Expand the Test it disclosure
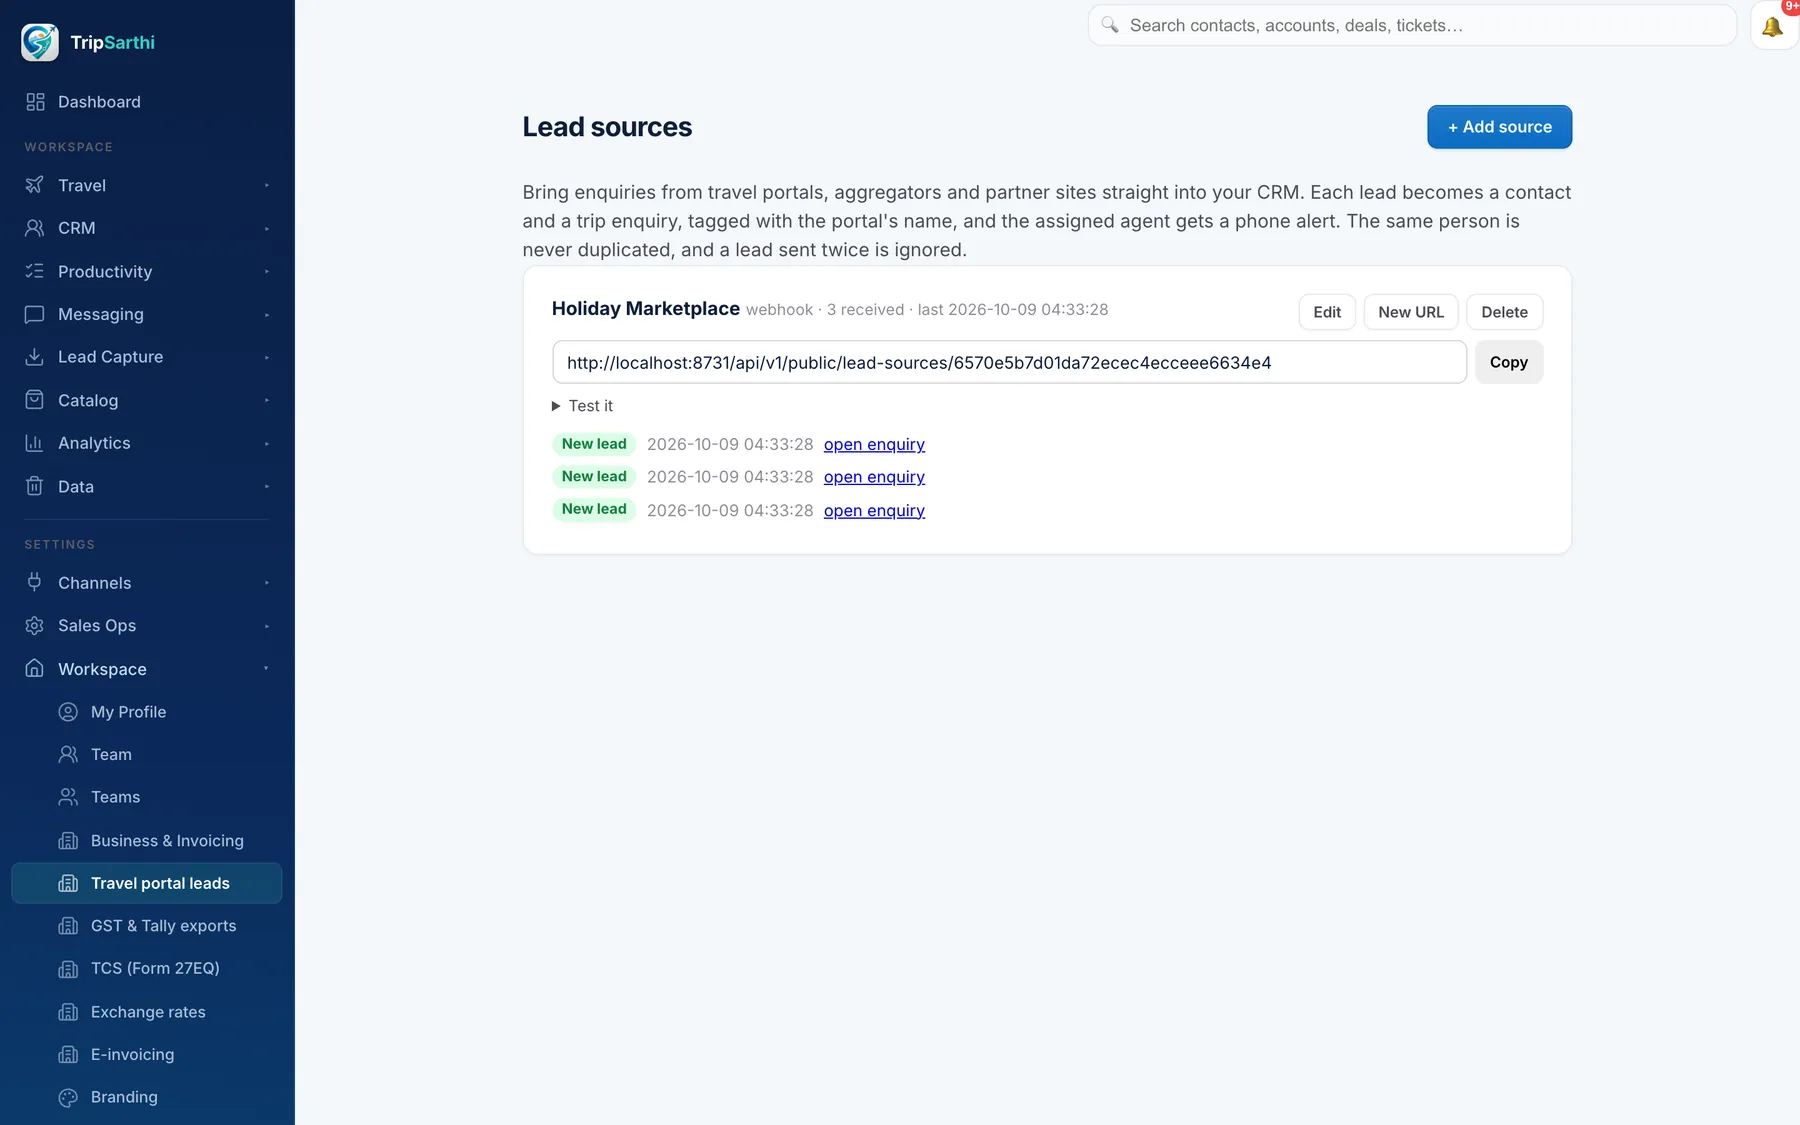1800x1125 pixels. pos(582,406)
